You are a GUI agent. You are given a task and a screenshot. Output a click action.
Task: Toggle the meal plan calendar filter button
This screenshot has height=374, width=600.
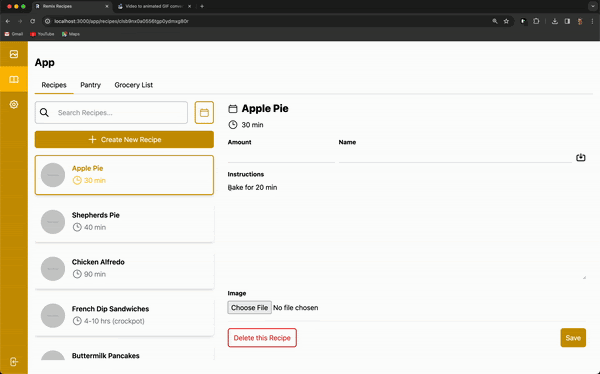click(204, 113)
